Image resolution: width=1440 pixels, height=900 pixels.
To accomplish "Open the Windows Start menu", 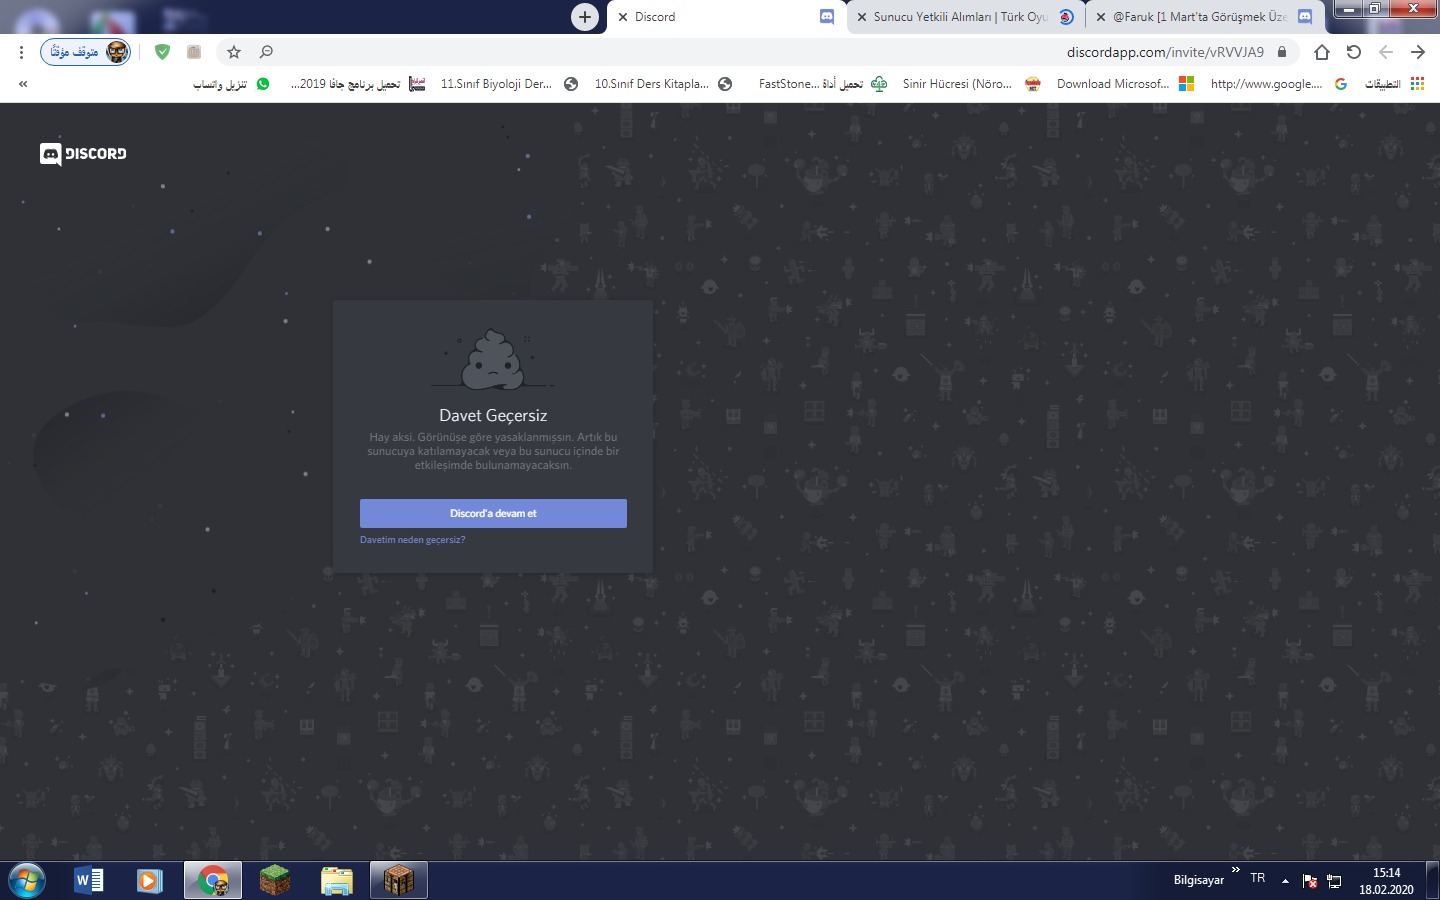I will [27, 881].
